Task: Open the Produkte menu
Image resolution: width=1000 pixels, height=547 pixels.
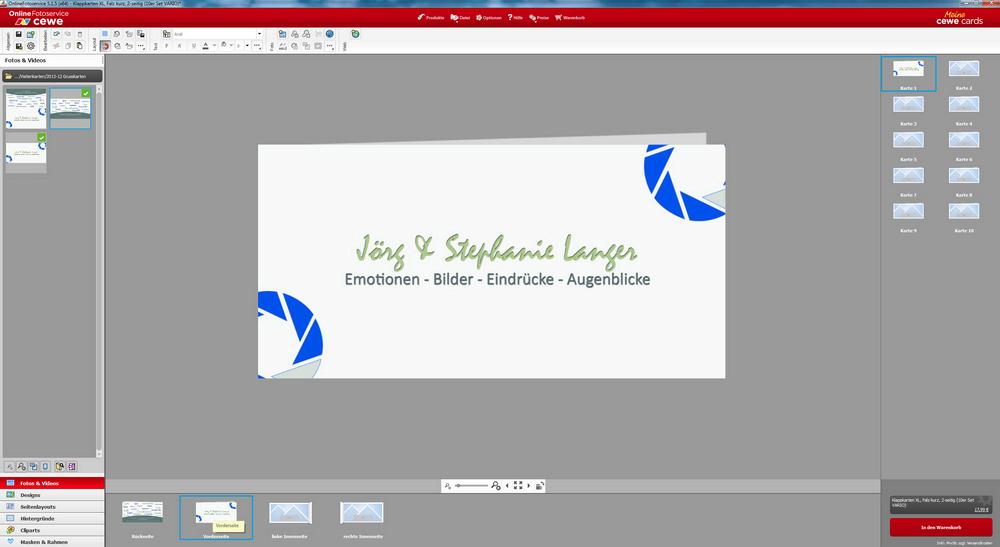Action: 430,18
